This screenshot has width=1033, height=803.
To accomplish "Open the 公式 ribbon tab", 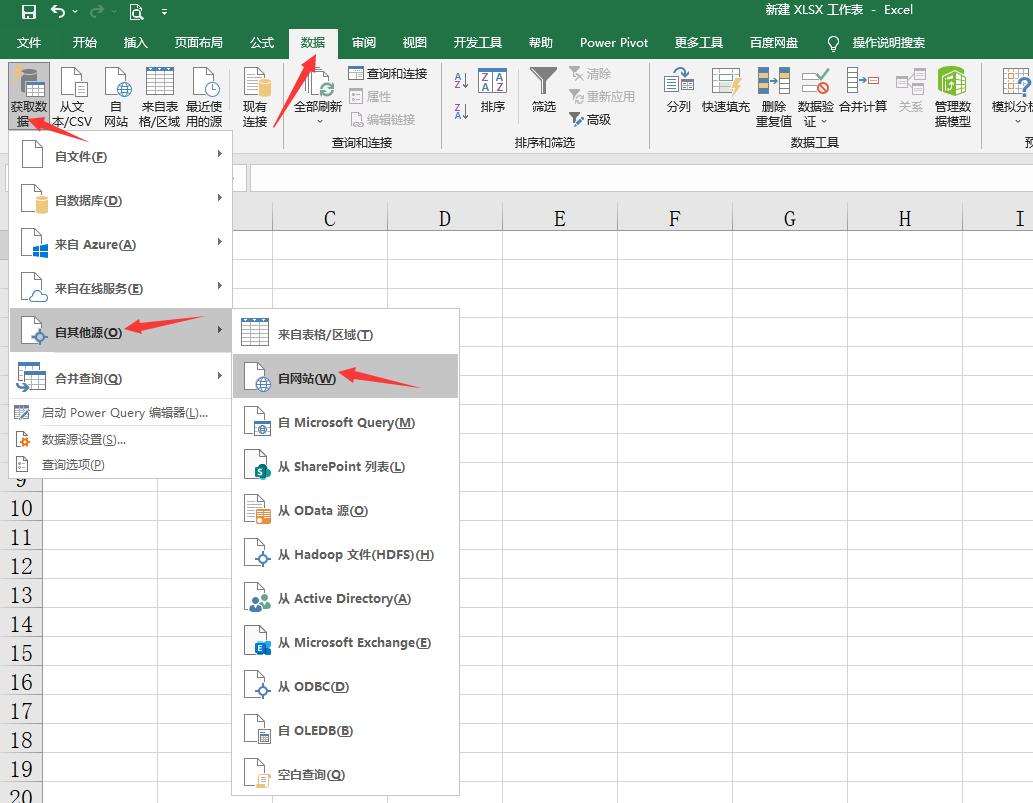I will click(x=262, y=43).
